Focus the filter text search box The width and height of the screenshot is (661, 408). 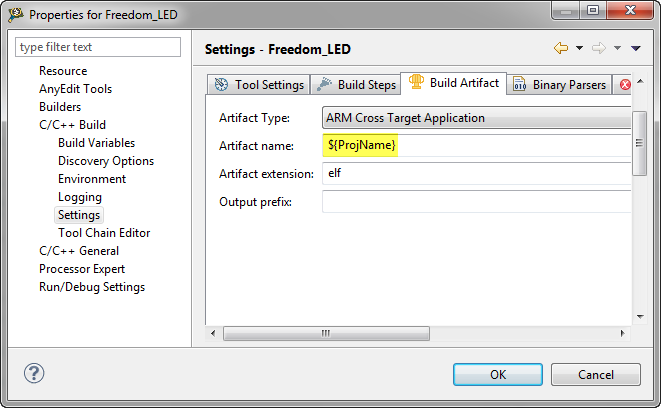point(98,47)
